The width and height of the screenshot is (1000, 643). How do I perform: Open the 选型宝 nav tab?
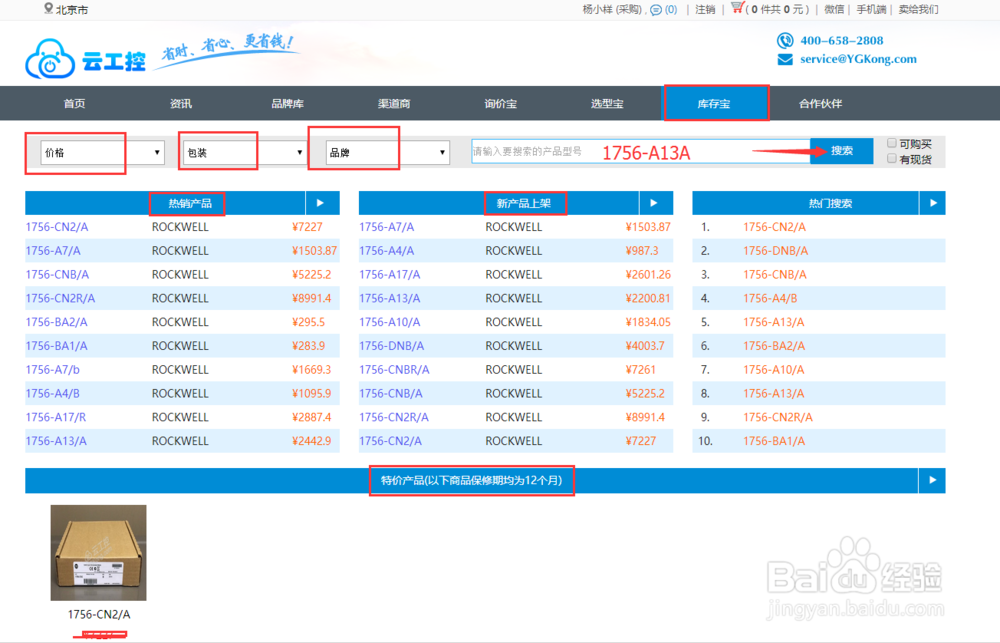[607, 103]
